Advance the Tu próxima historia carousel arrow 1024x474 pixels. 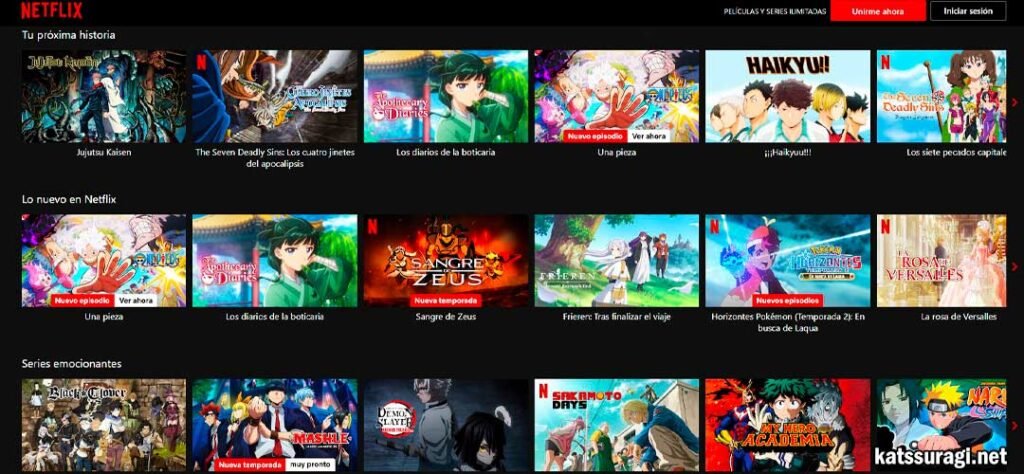pos(1014,102)
